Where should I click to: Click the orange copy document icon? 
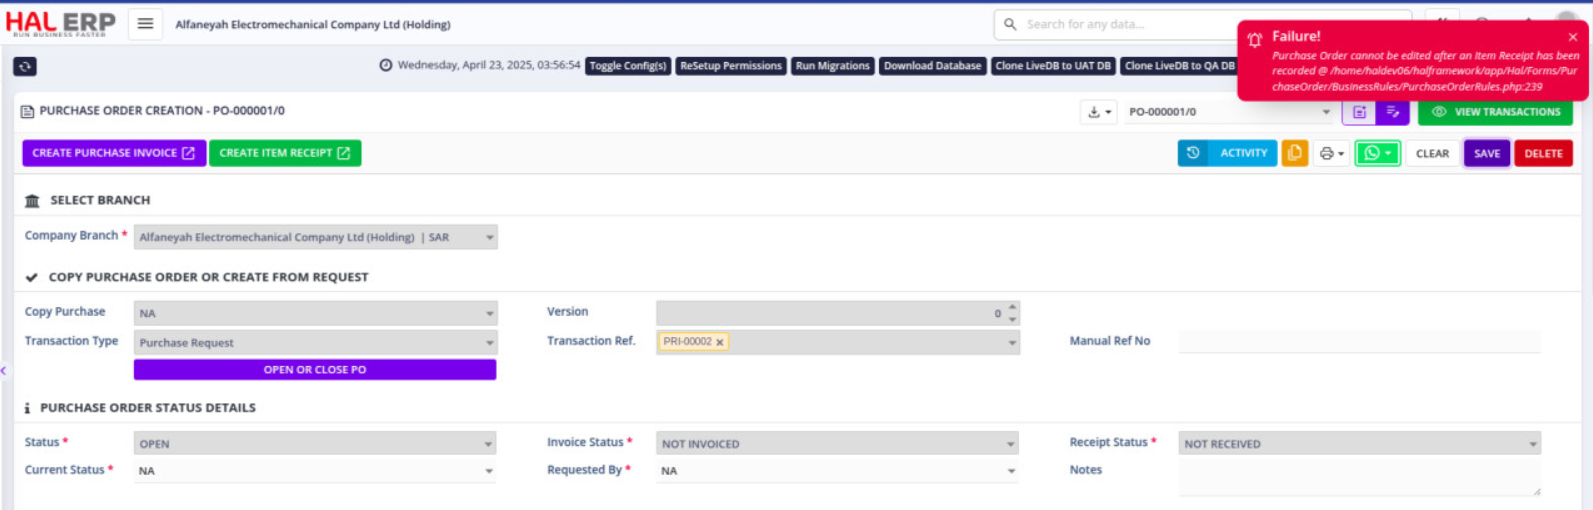(1295, 153)
